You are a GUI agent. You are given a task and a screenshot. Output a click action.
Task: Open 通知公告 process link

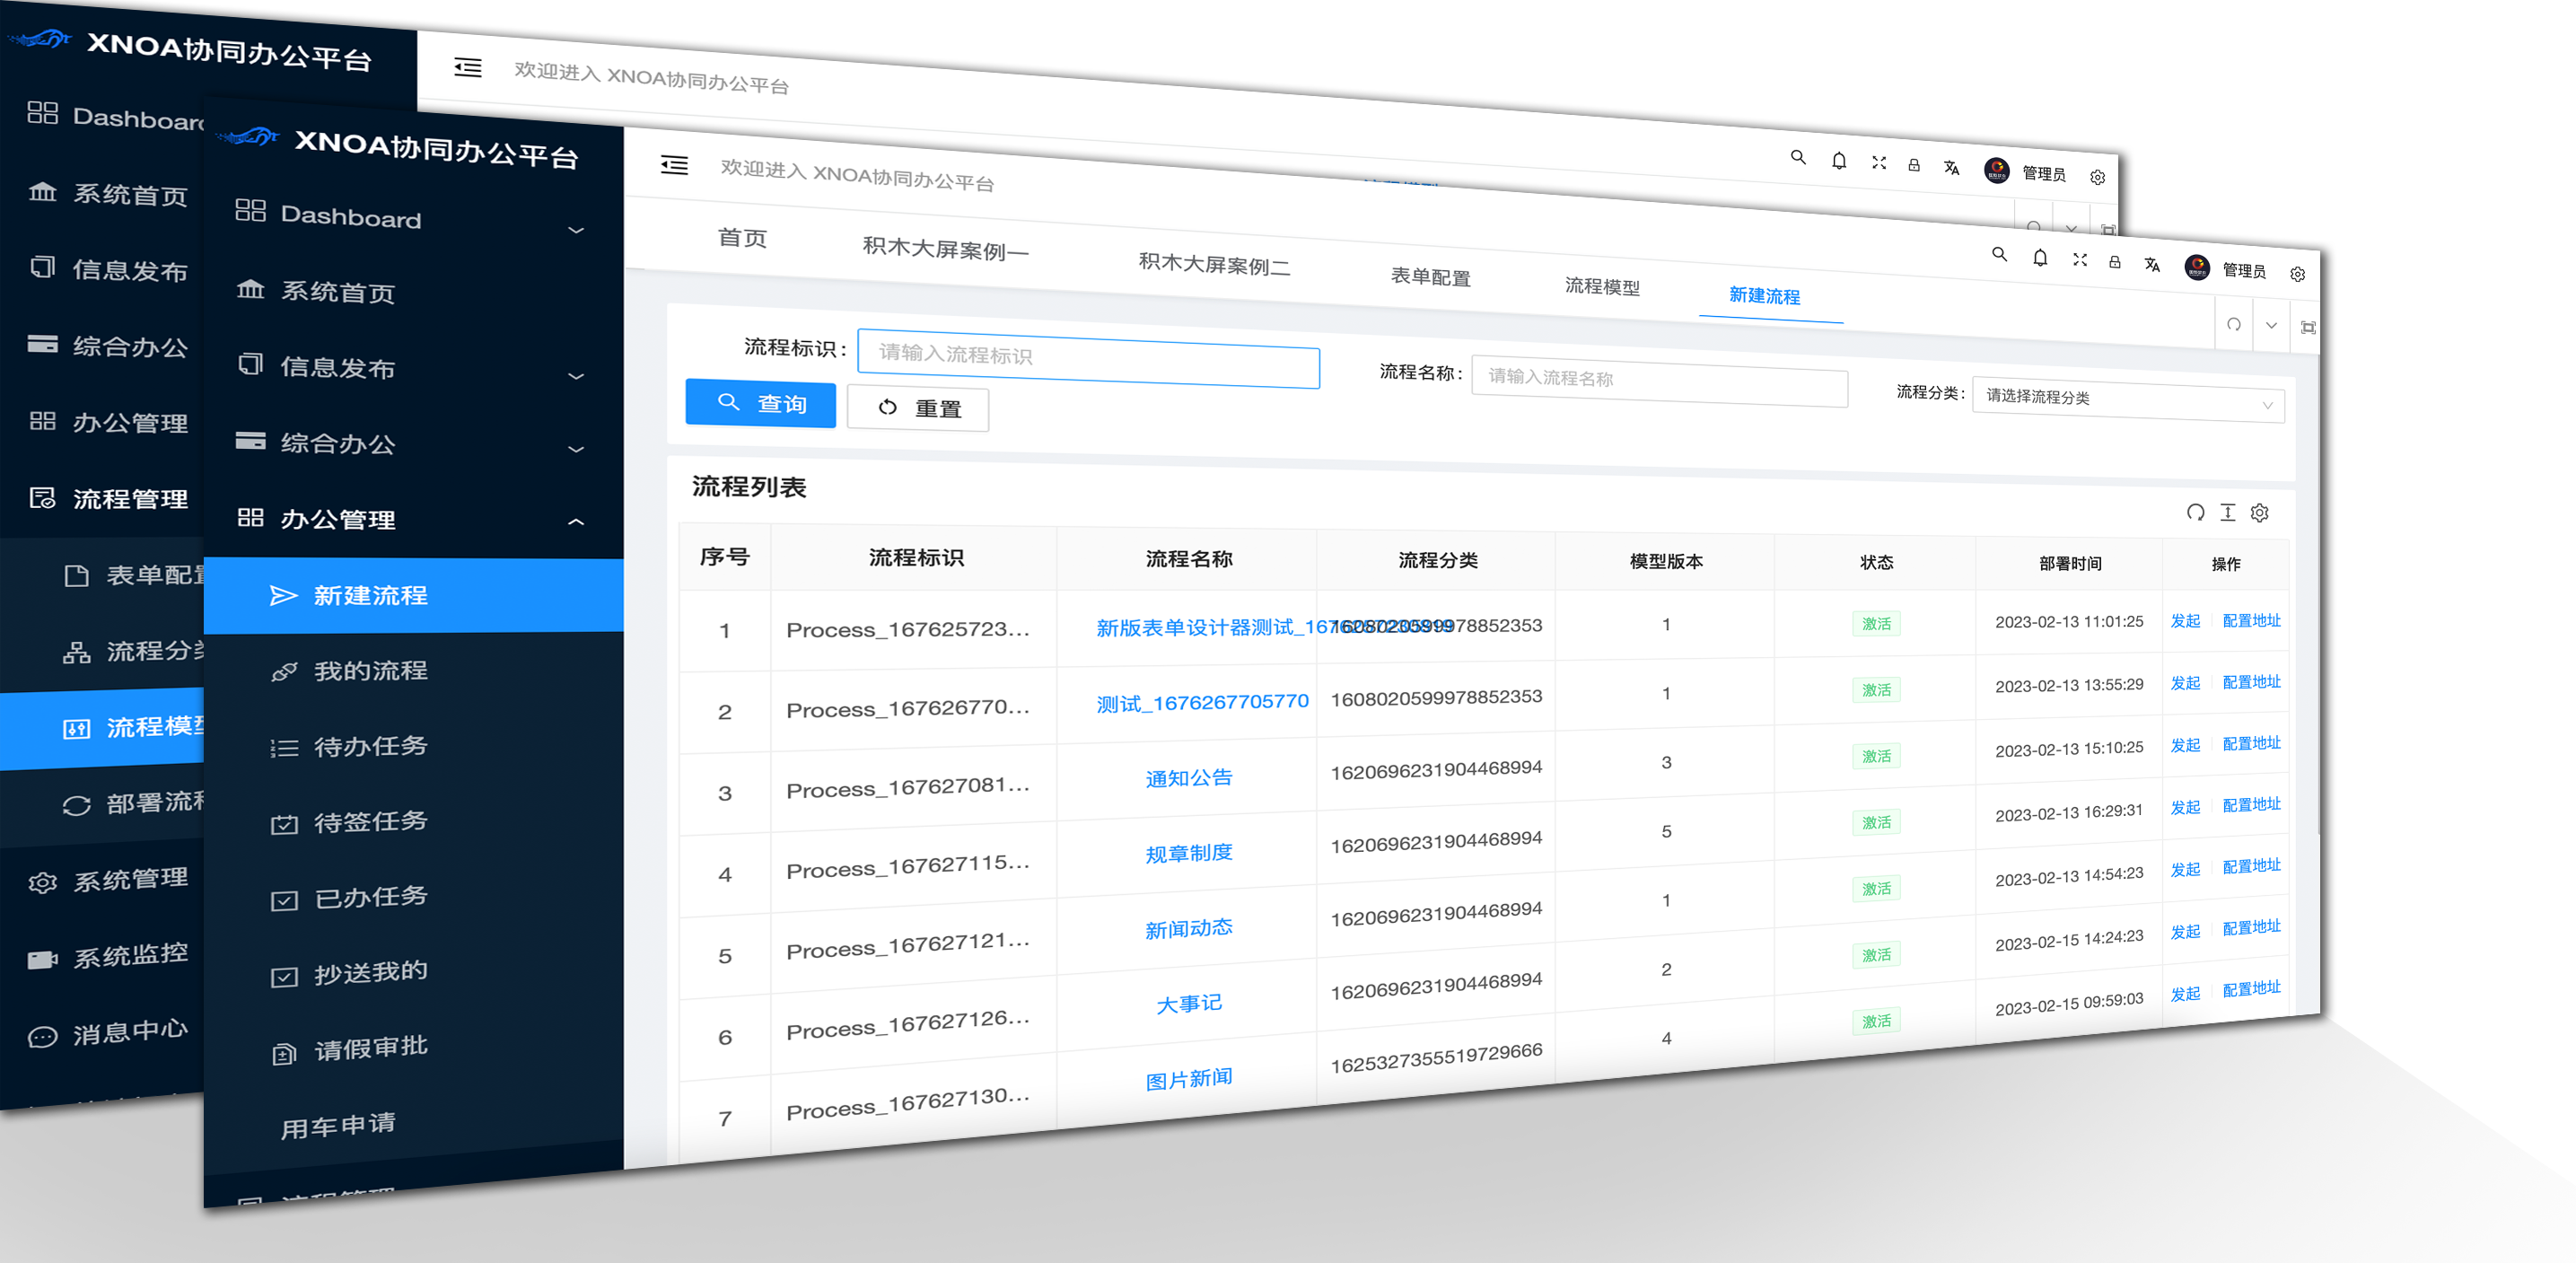tap(1188, 778)
